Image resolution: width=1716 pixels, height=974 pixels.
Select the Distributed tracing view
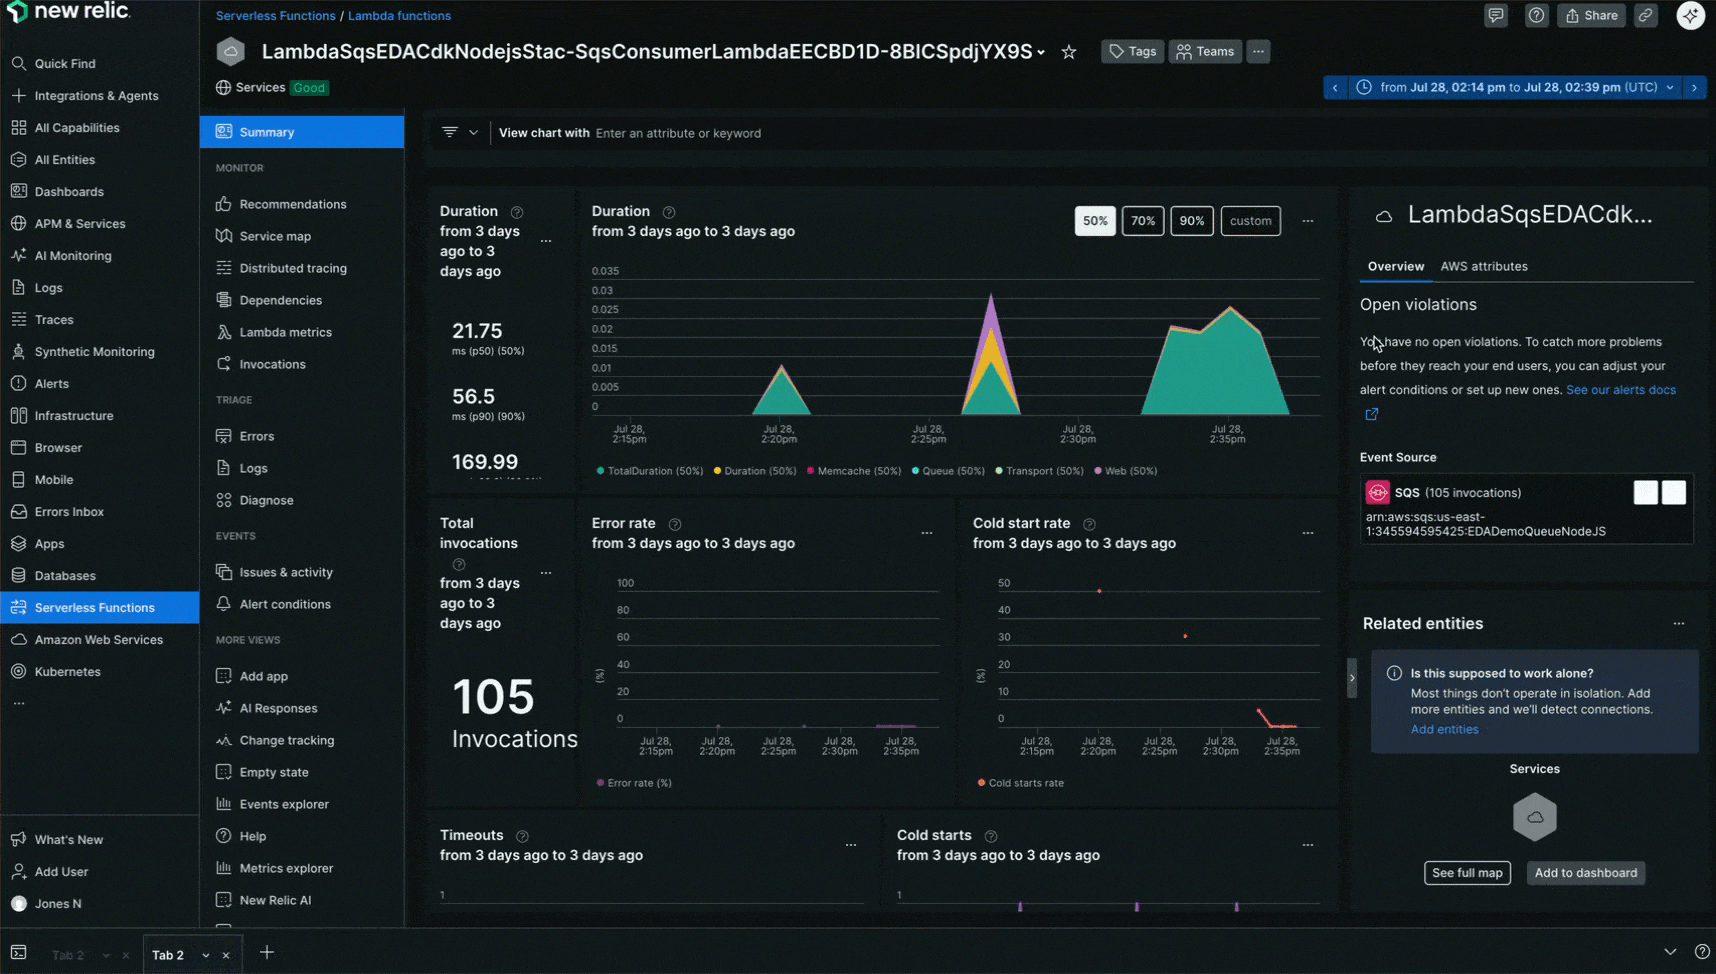point(291,267)
